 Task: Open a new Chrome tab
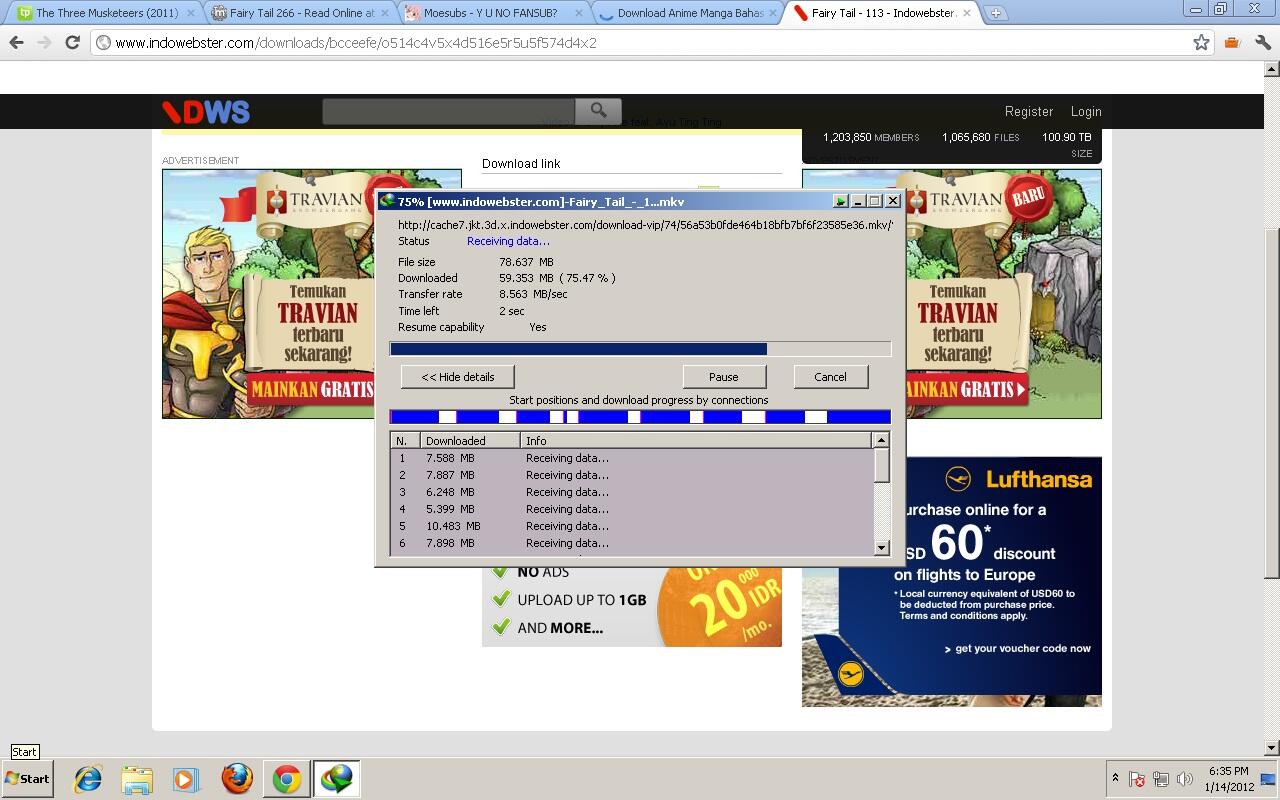pos(995,13)
